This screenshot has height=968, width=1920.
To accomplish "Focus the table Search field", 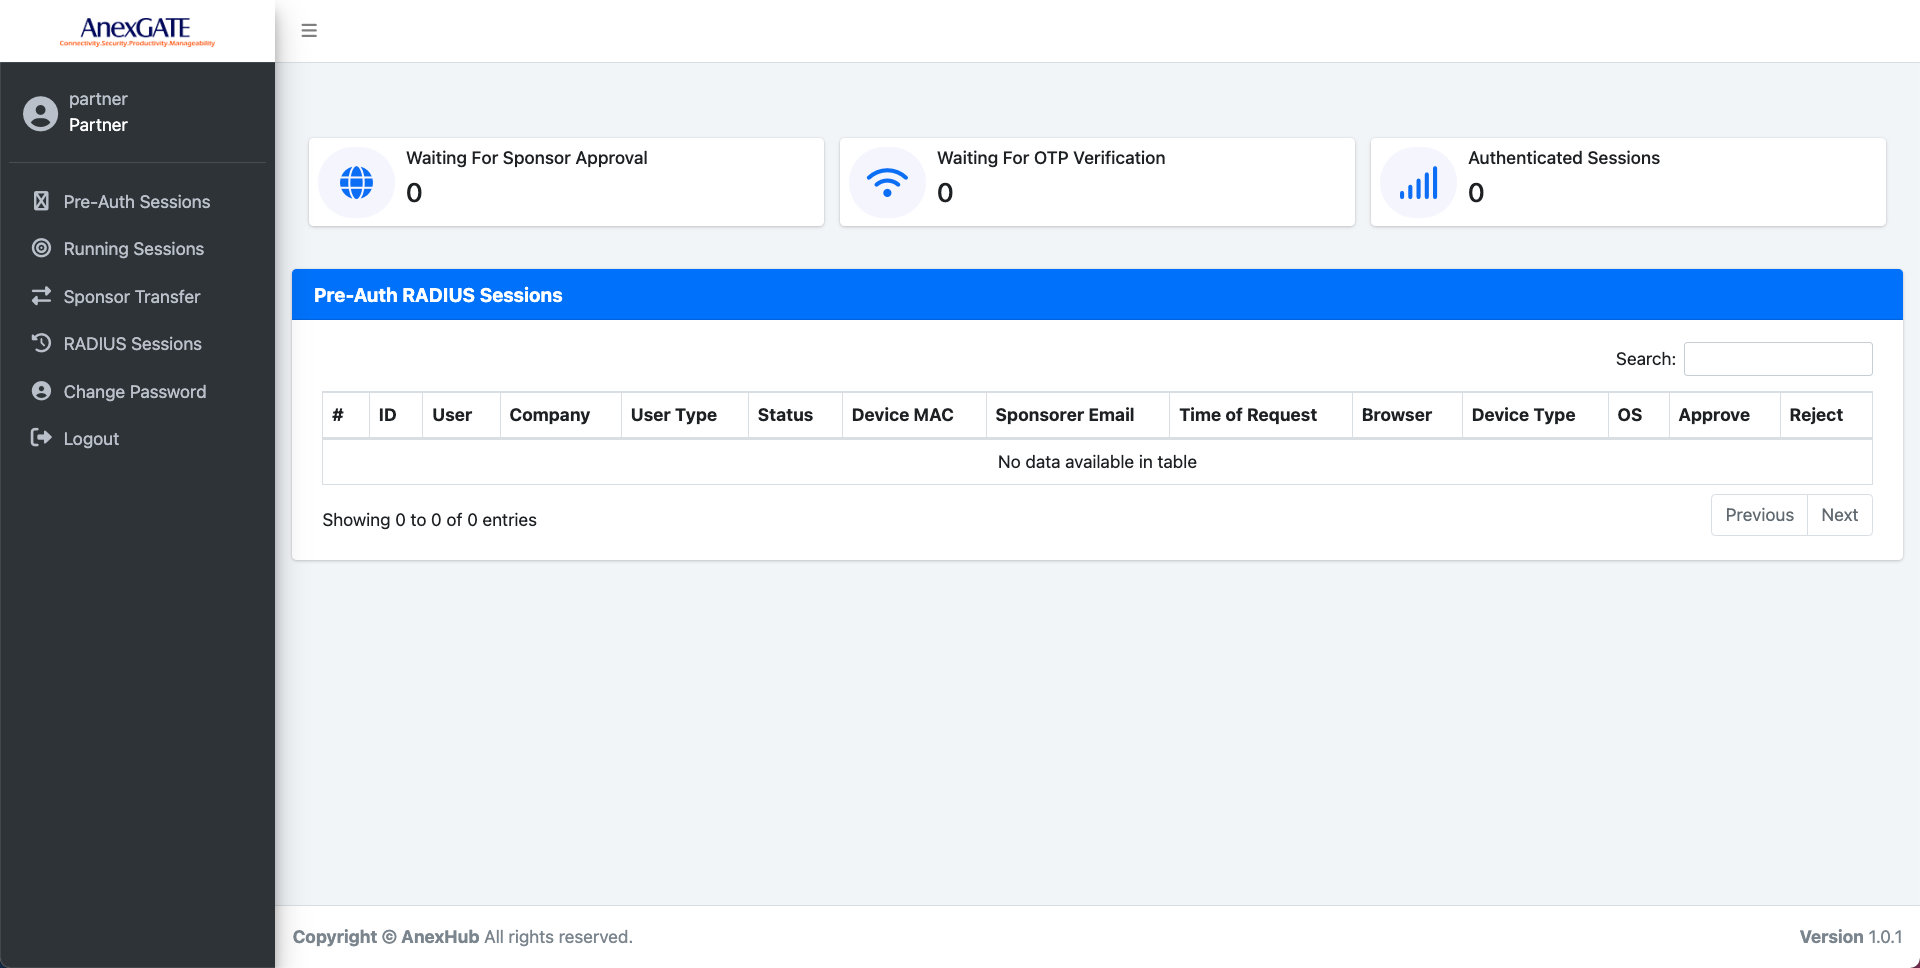I will point(1778,359).
